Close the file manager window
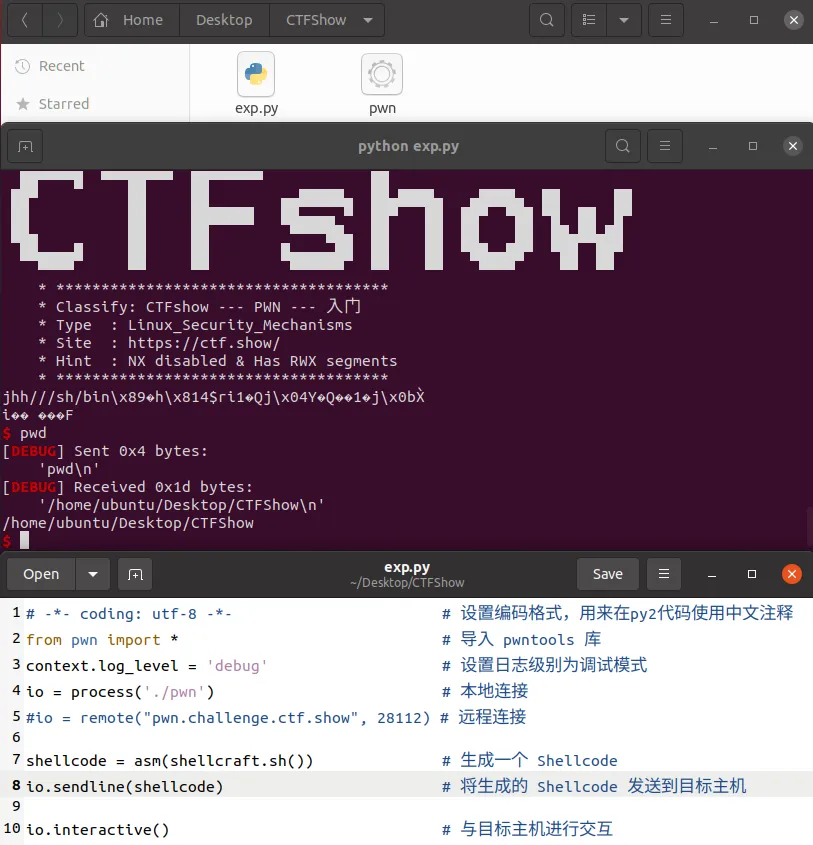813x845 pixels. tap(794, 20)
